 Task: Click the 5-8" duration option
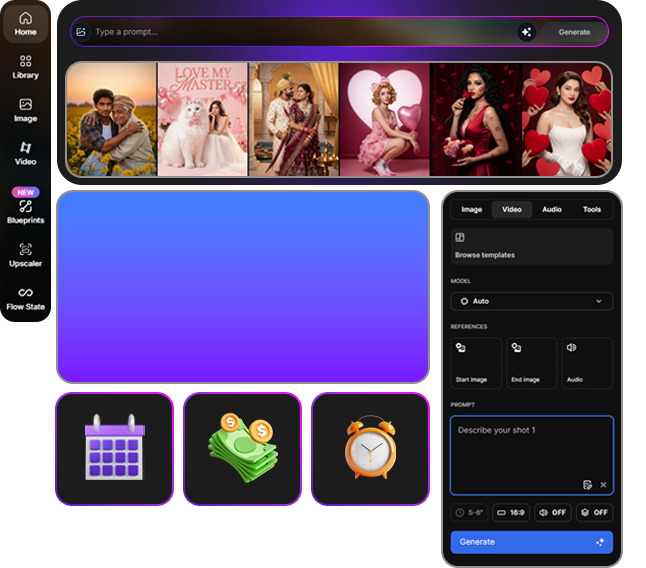tap(468, 513)
